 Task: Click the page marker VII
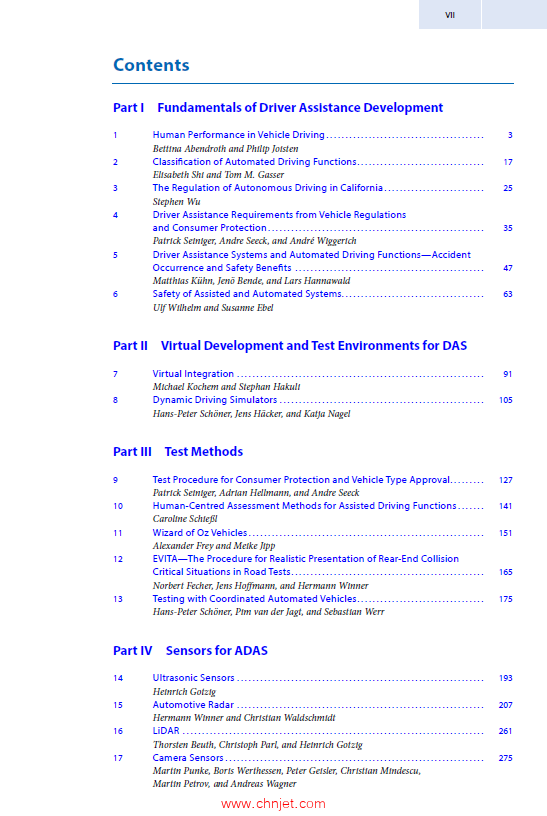pos(450,15)
